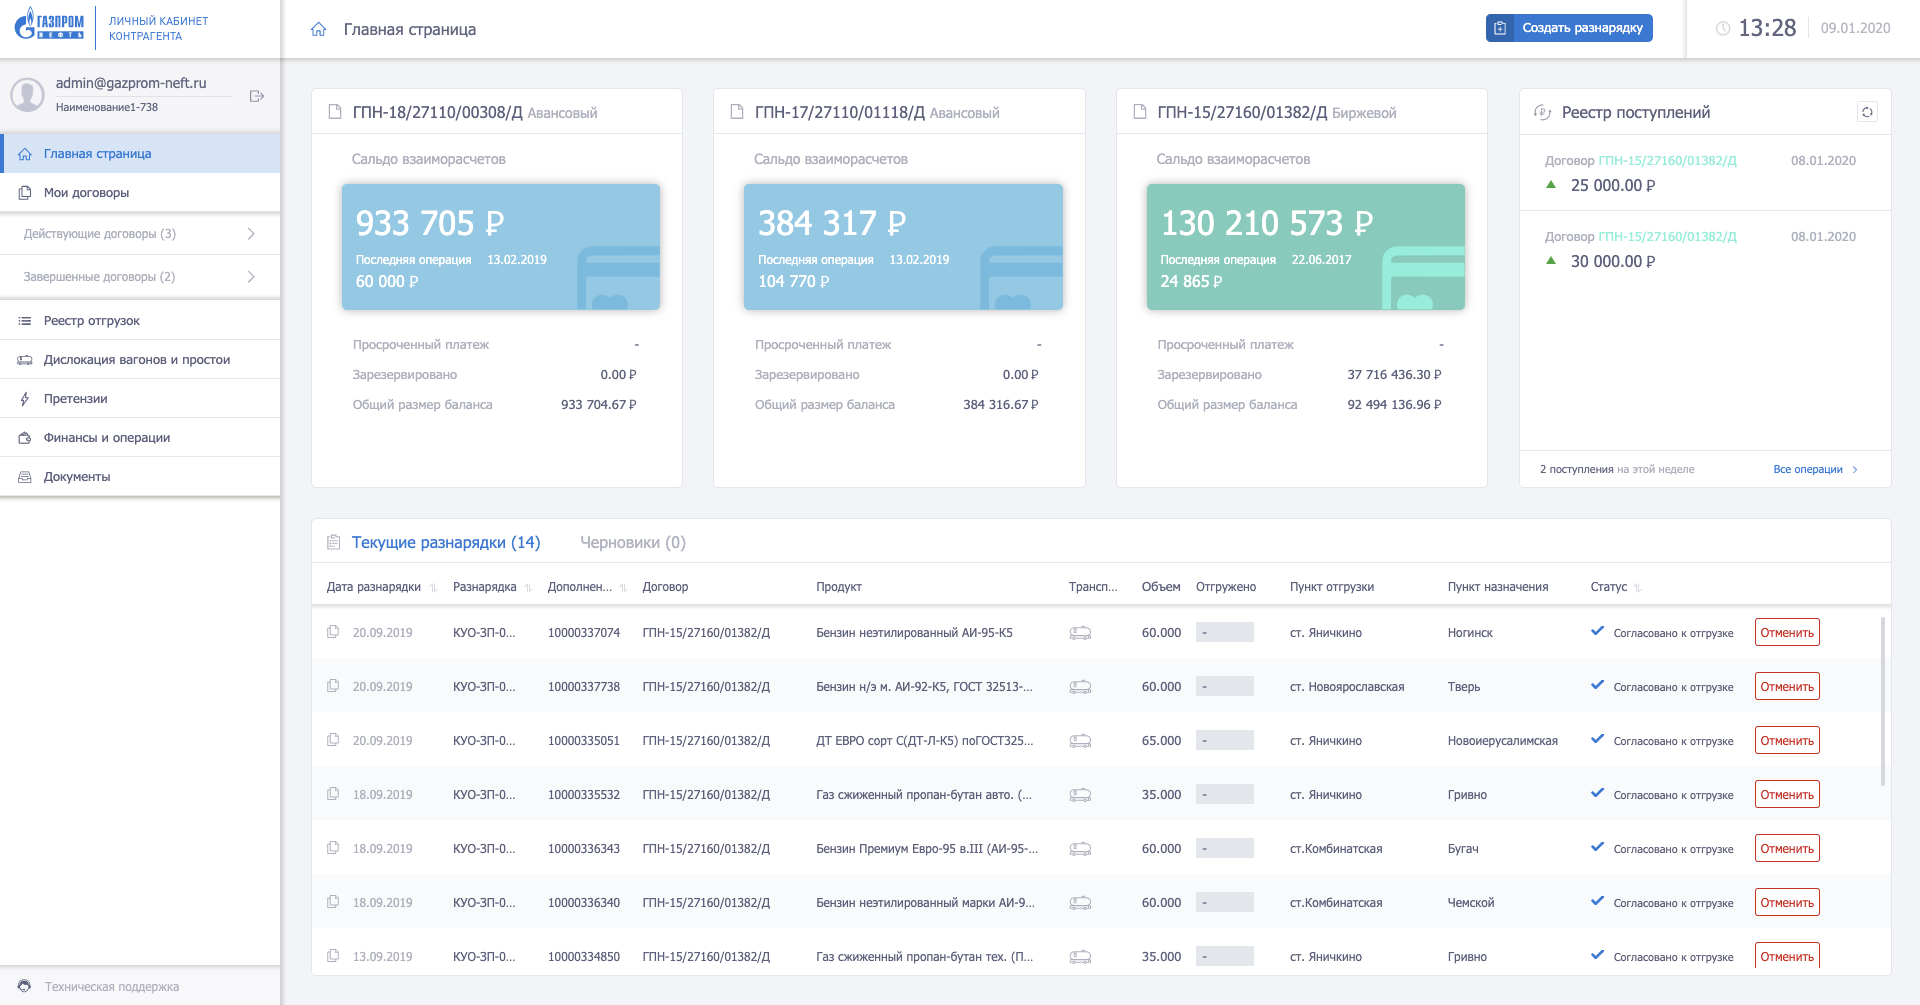Switch to Черновики (0) tab
Image resolution: width=1920 pixels, height=1005 pixels.
(x=632, y=542)
